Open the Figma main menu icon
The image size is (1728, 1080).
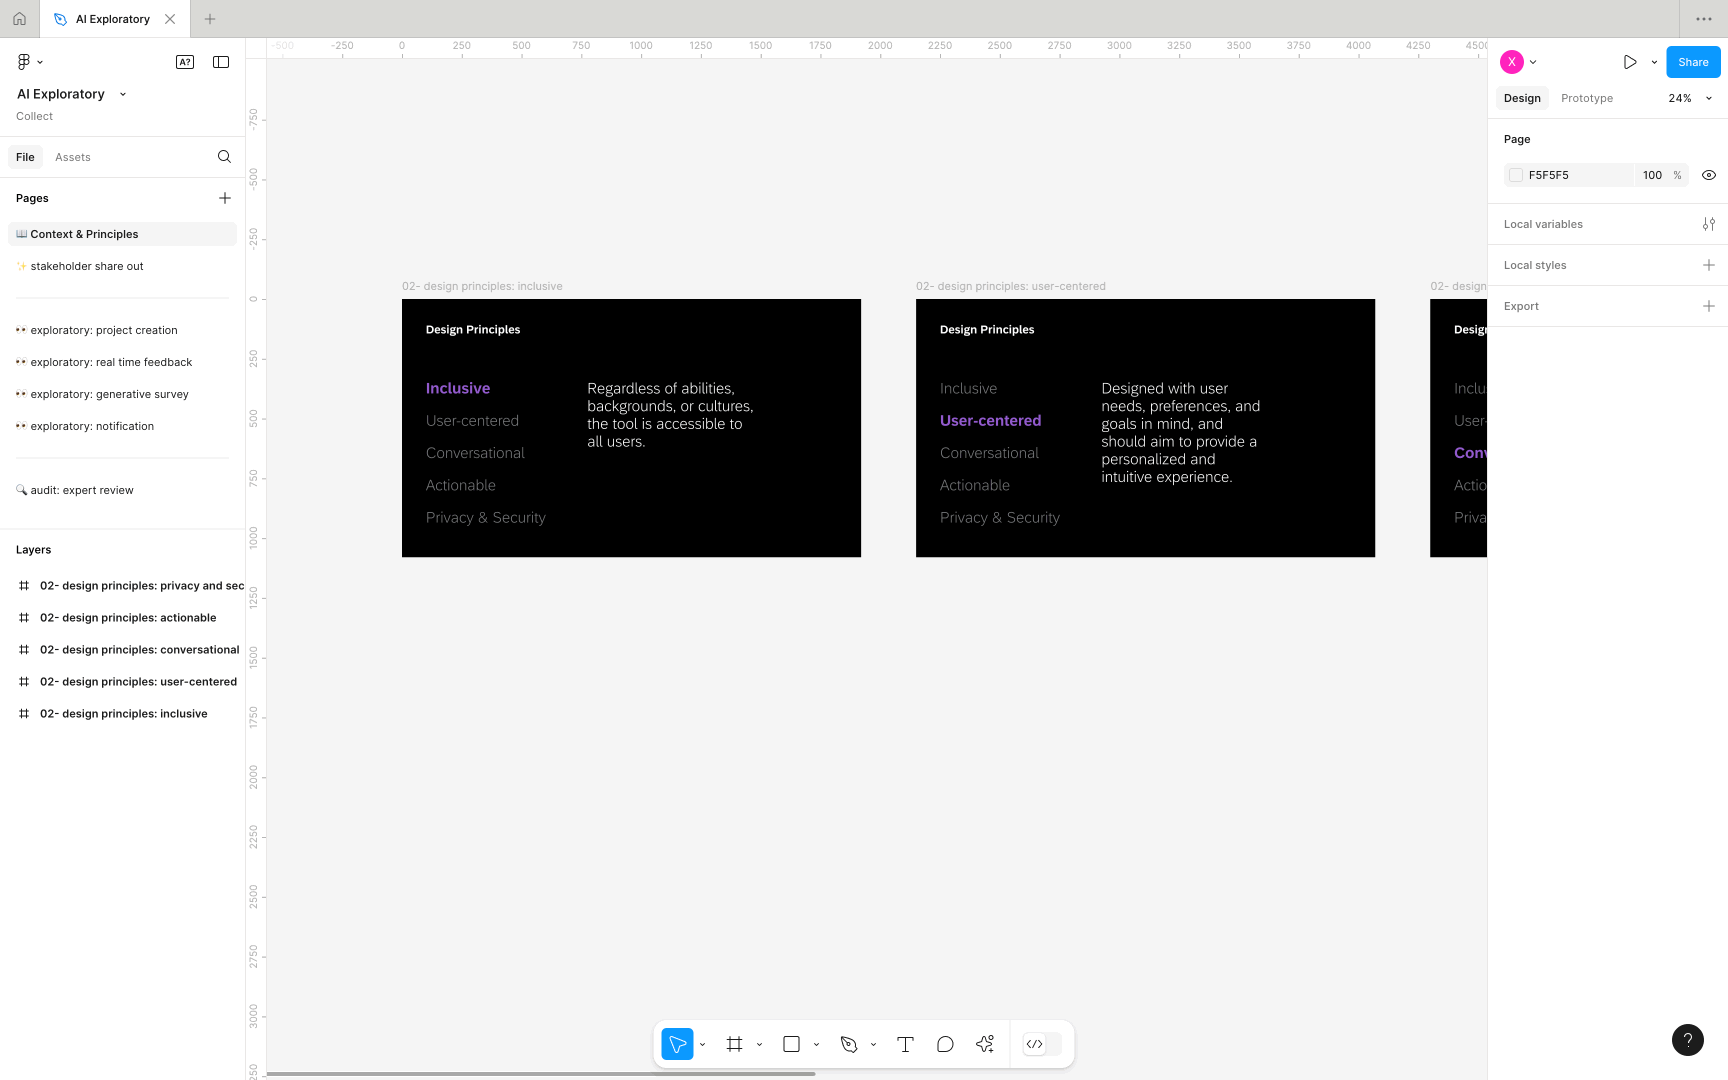pyautogui.click(x=24, y=62)
